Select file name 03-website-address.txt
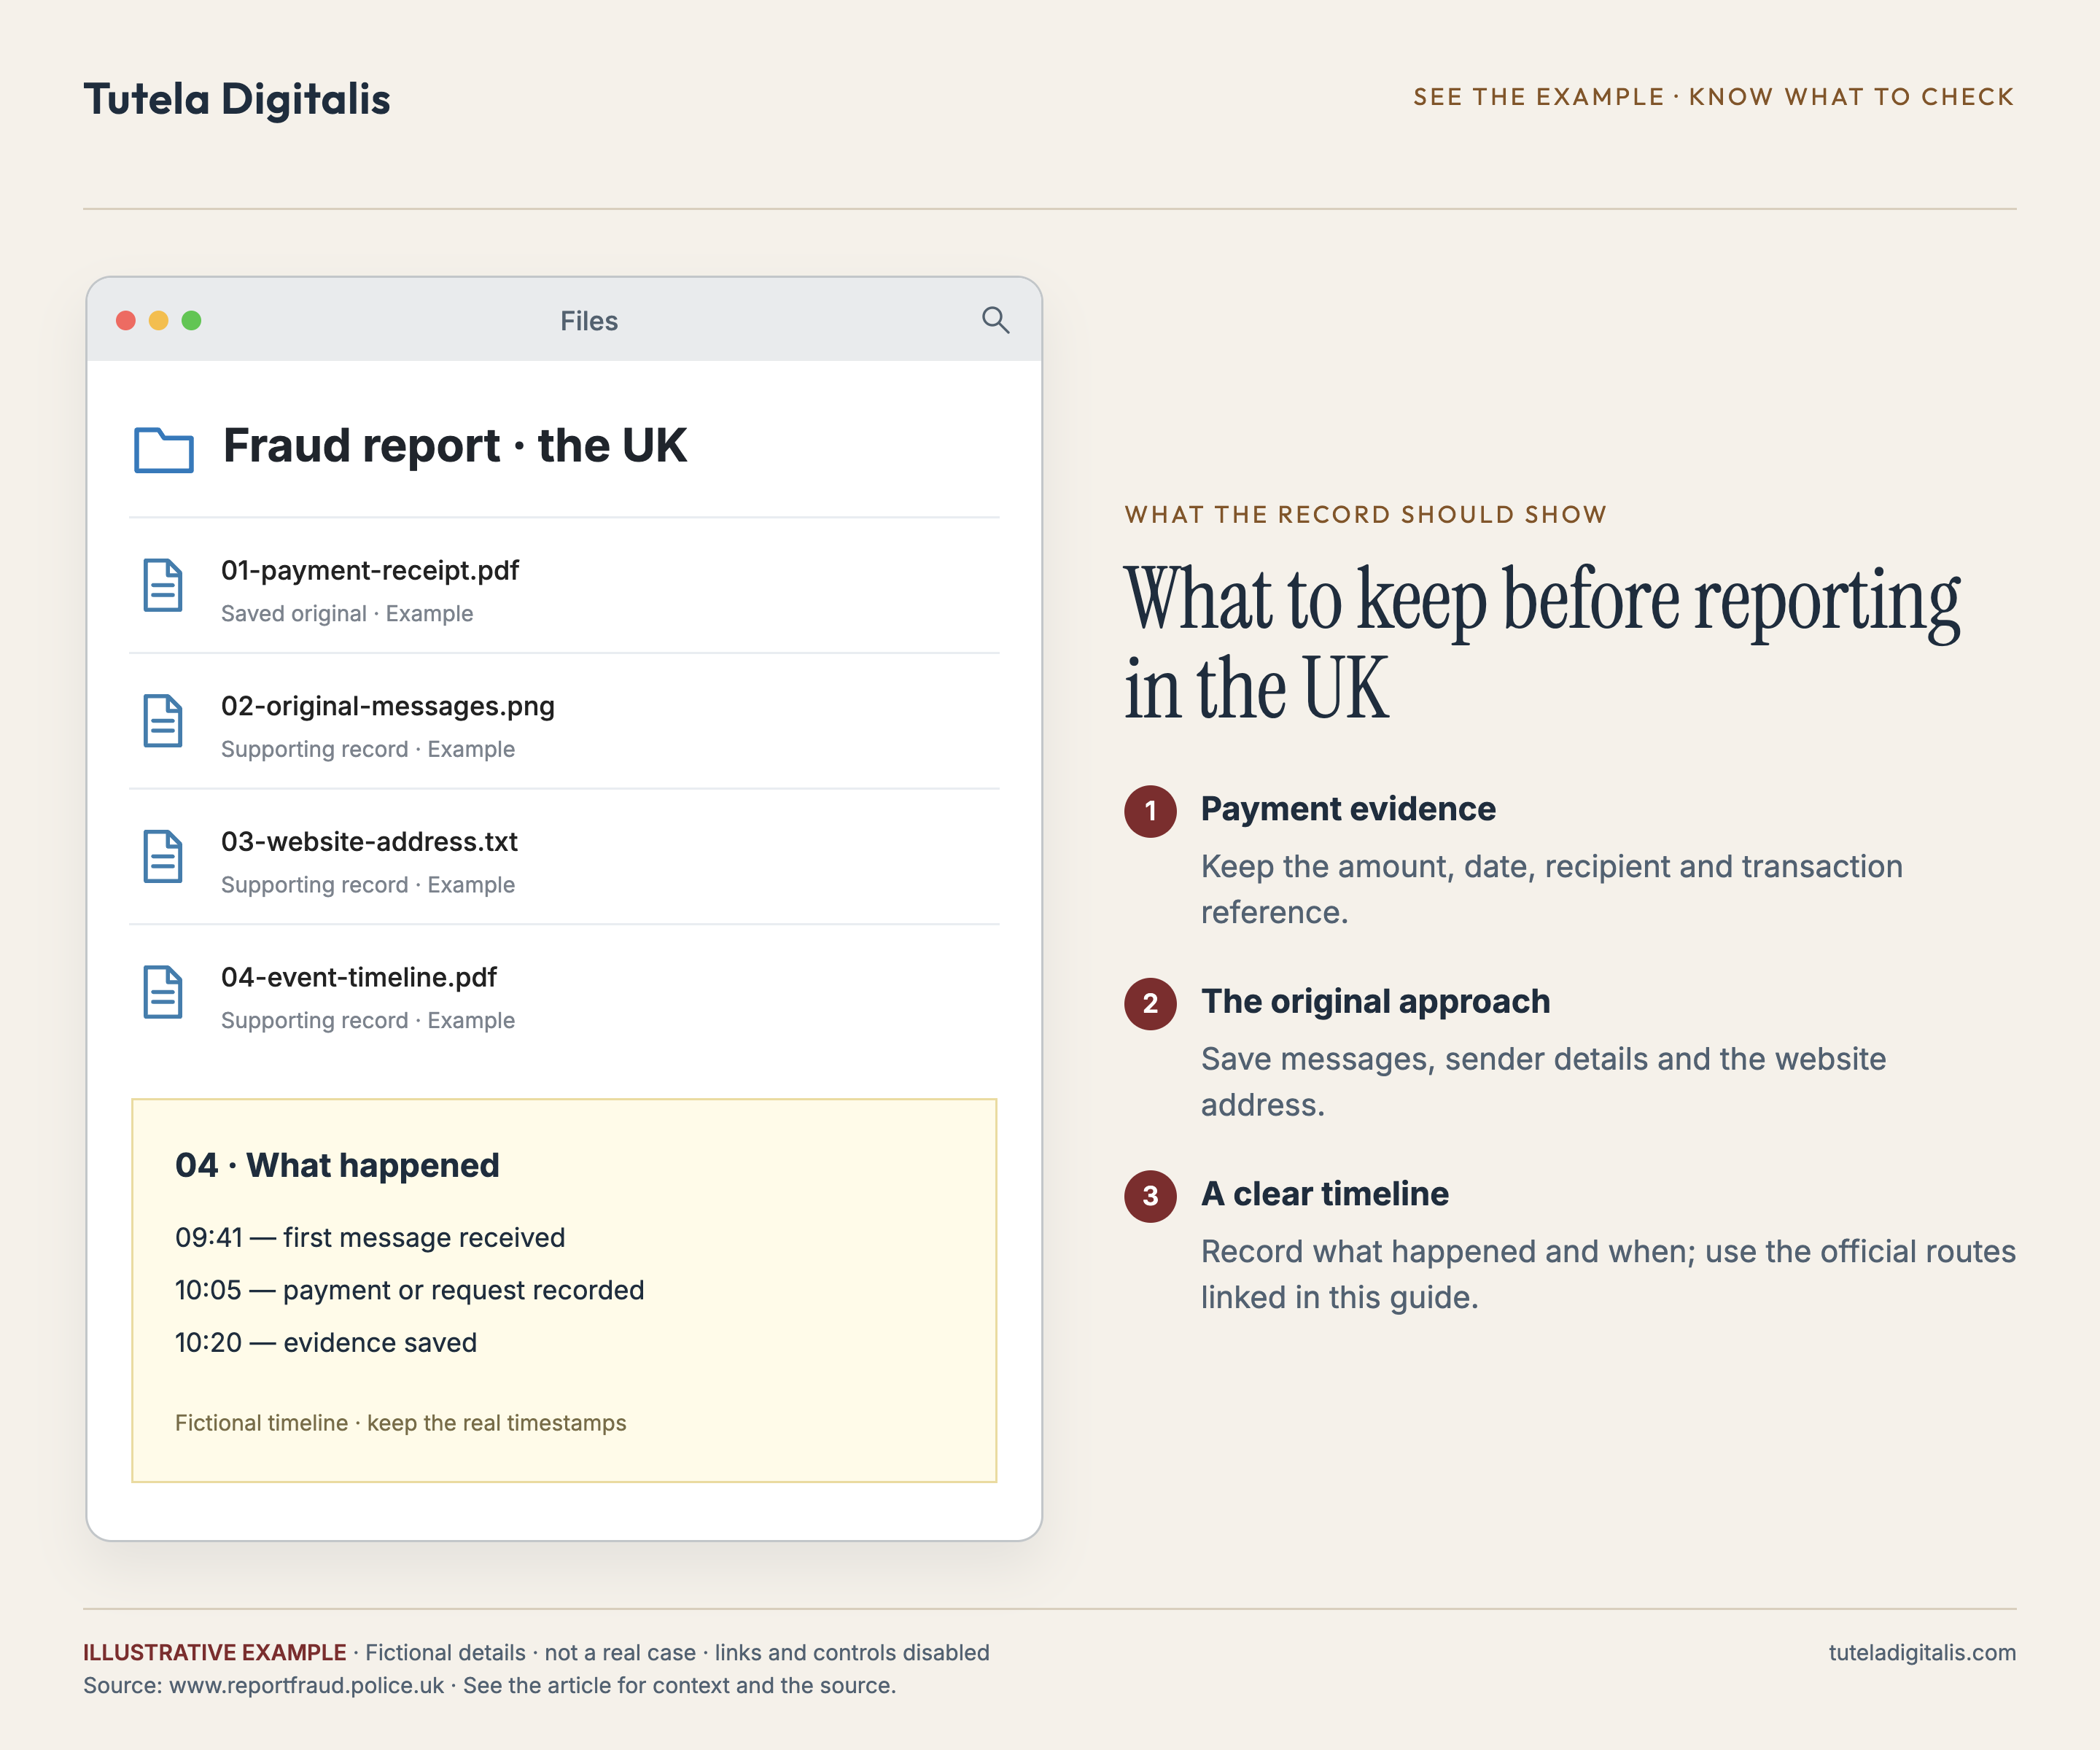 369,842
